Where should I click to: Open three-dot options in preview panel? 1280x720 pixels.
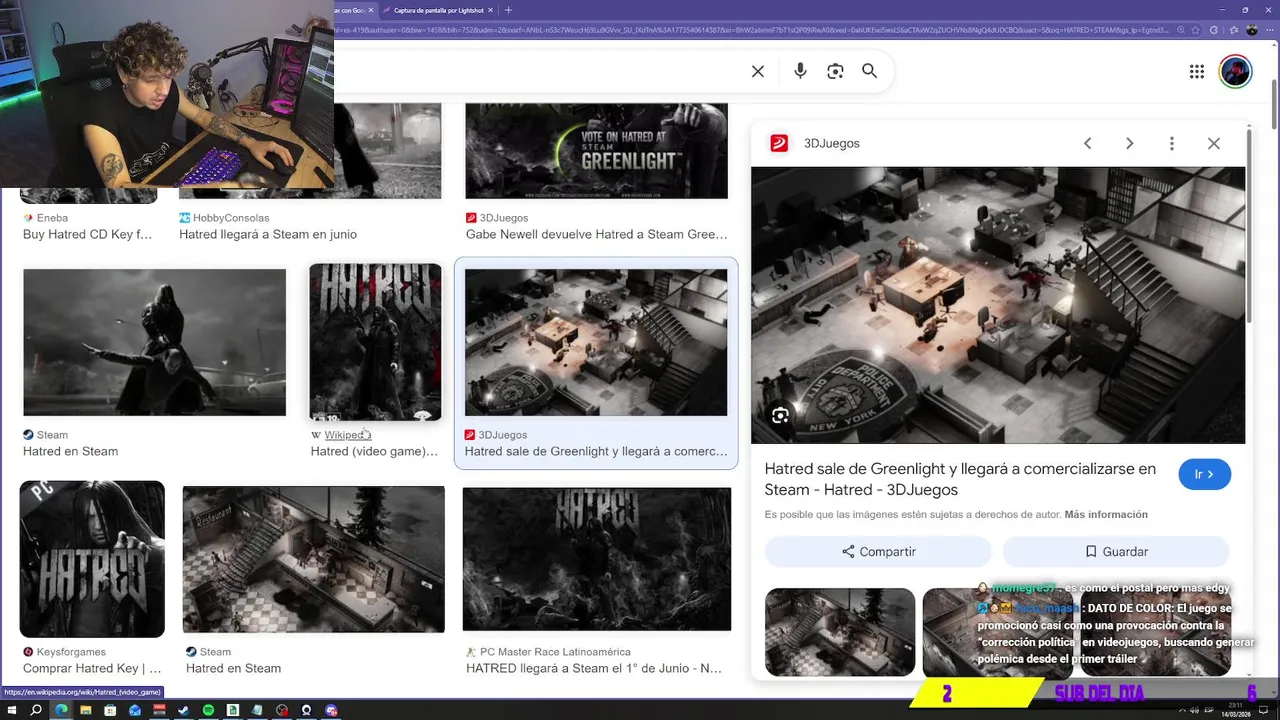[x=1172, y=143]
